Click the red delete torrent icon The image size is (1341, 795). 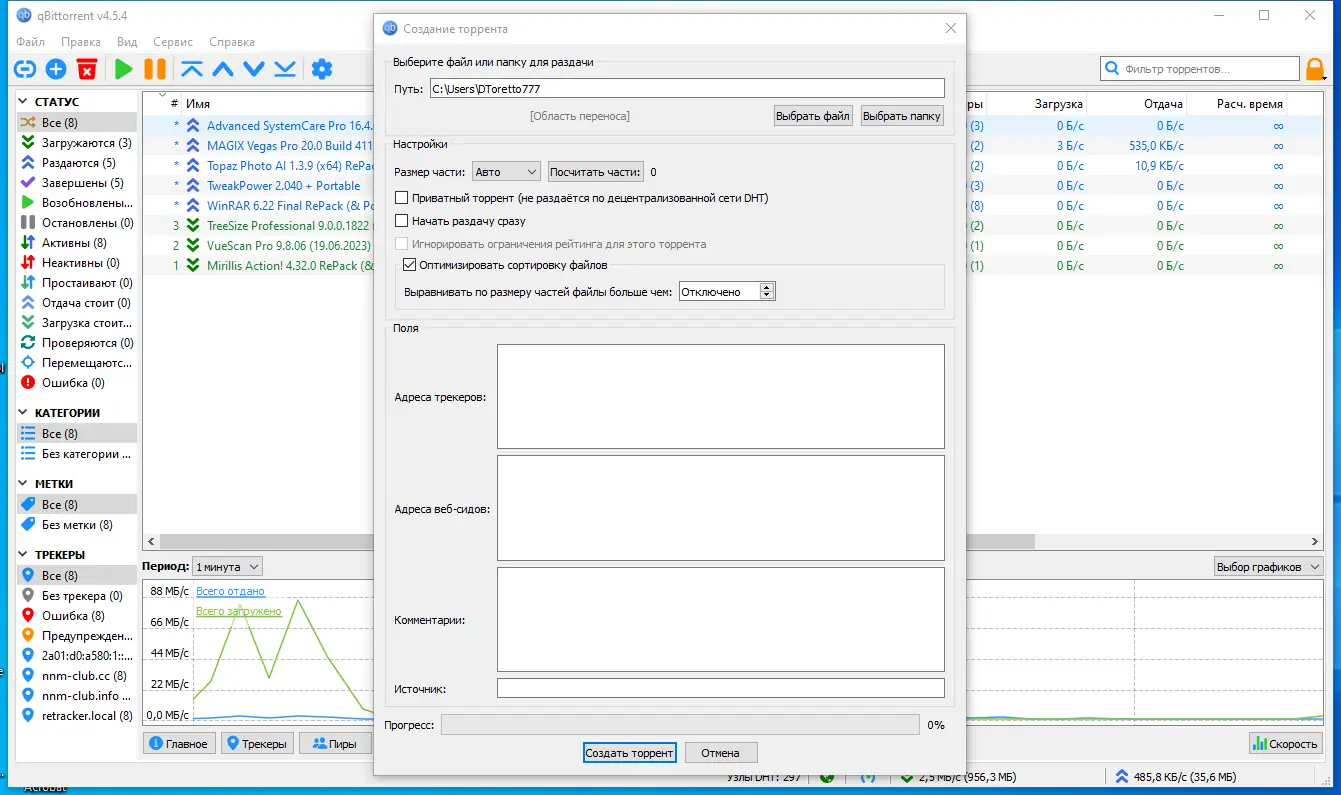tap(87, 69)
